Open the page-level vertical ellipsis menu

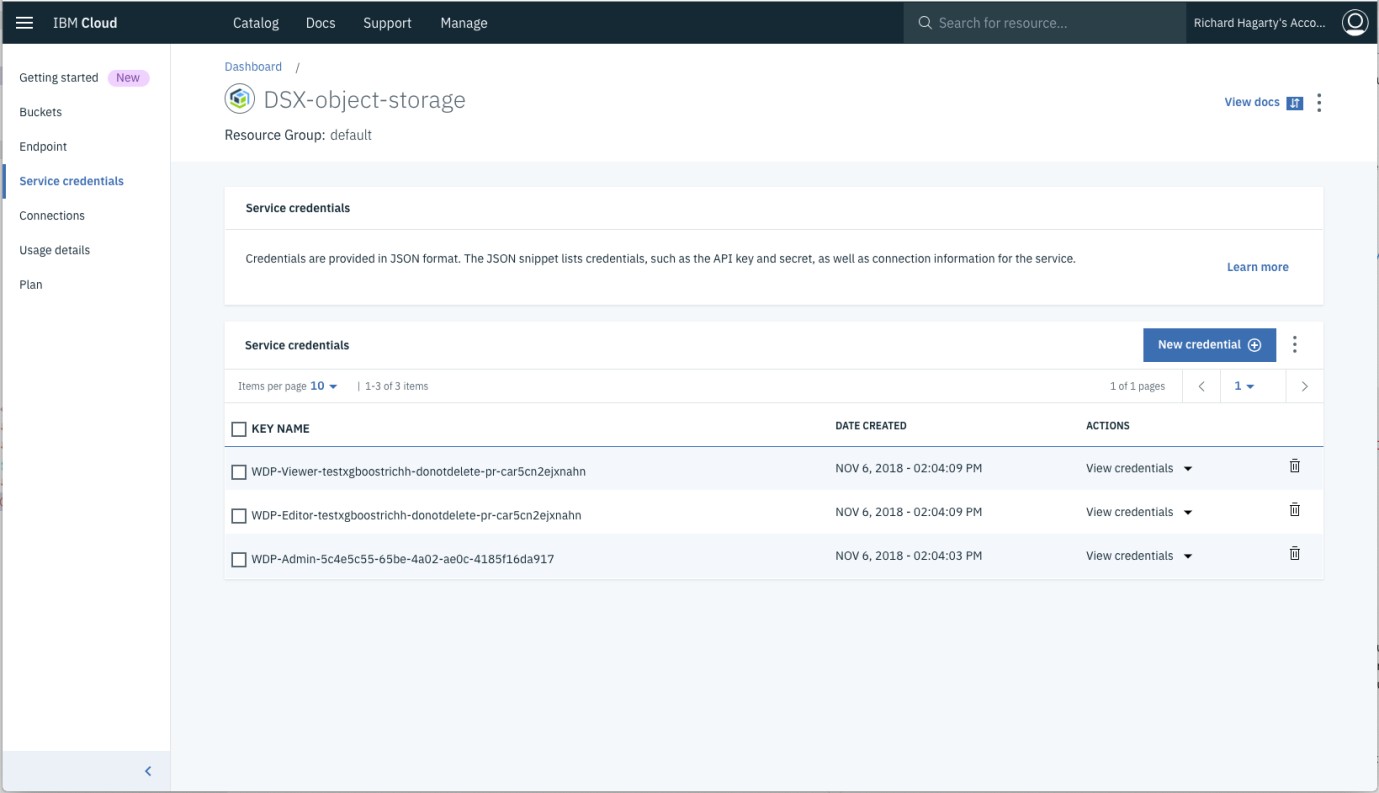1319,102
